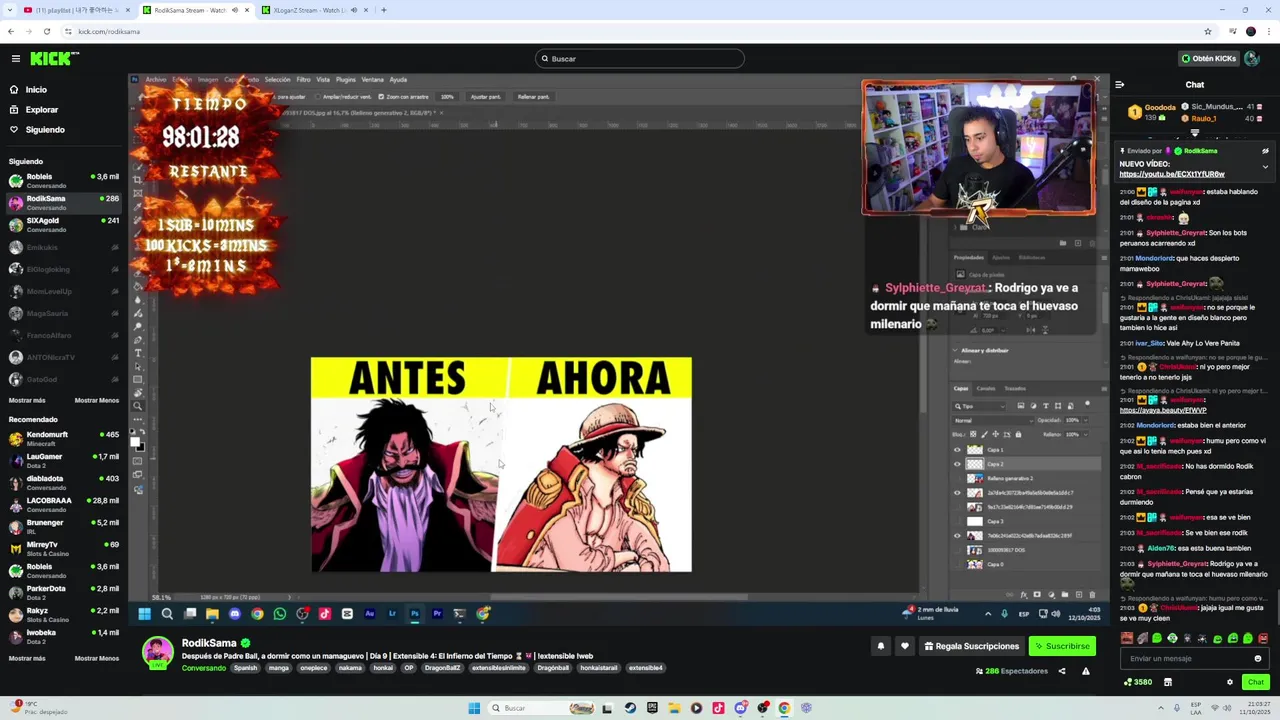Open chat settings gear icon
Screen dimensions: 1280x720
coord(1230,682)
